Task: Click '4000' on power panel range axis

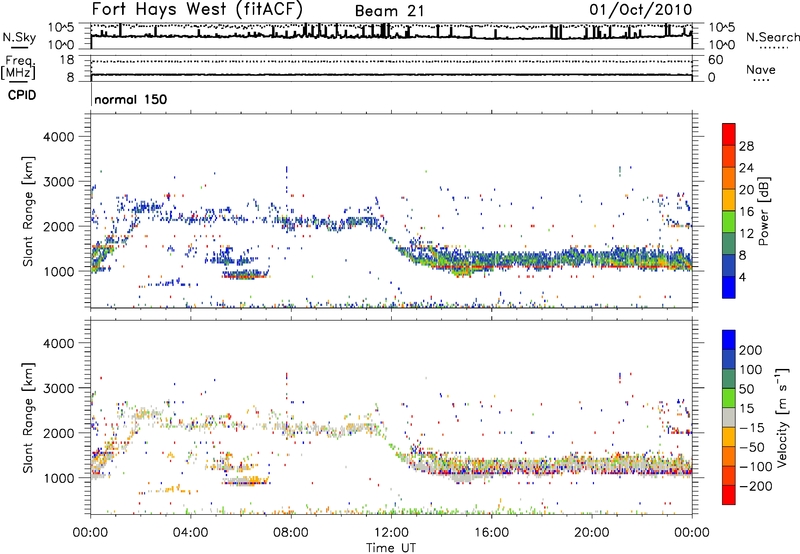Action: click(x=58, y=137)
